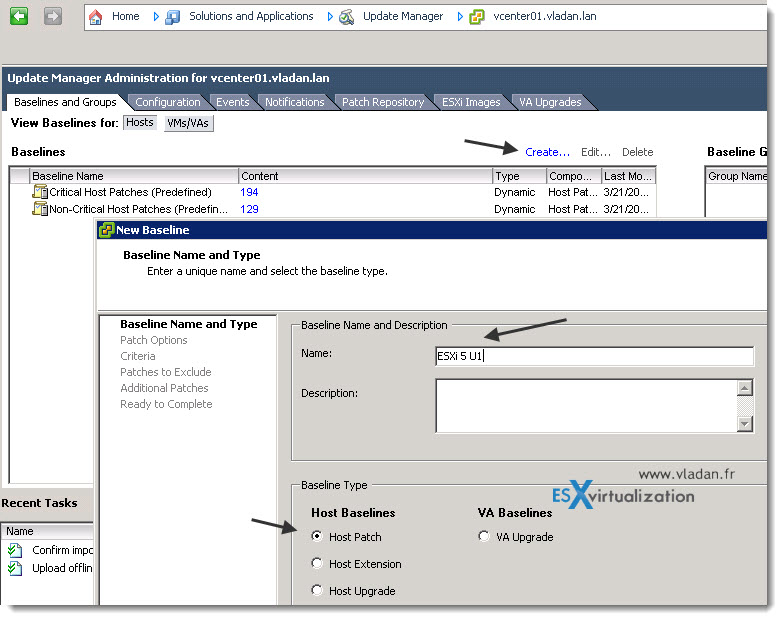Select Patch Options wizard step

(x=154, y=340)
